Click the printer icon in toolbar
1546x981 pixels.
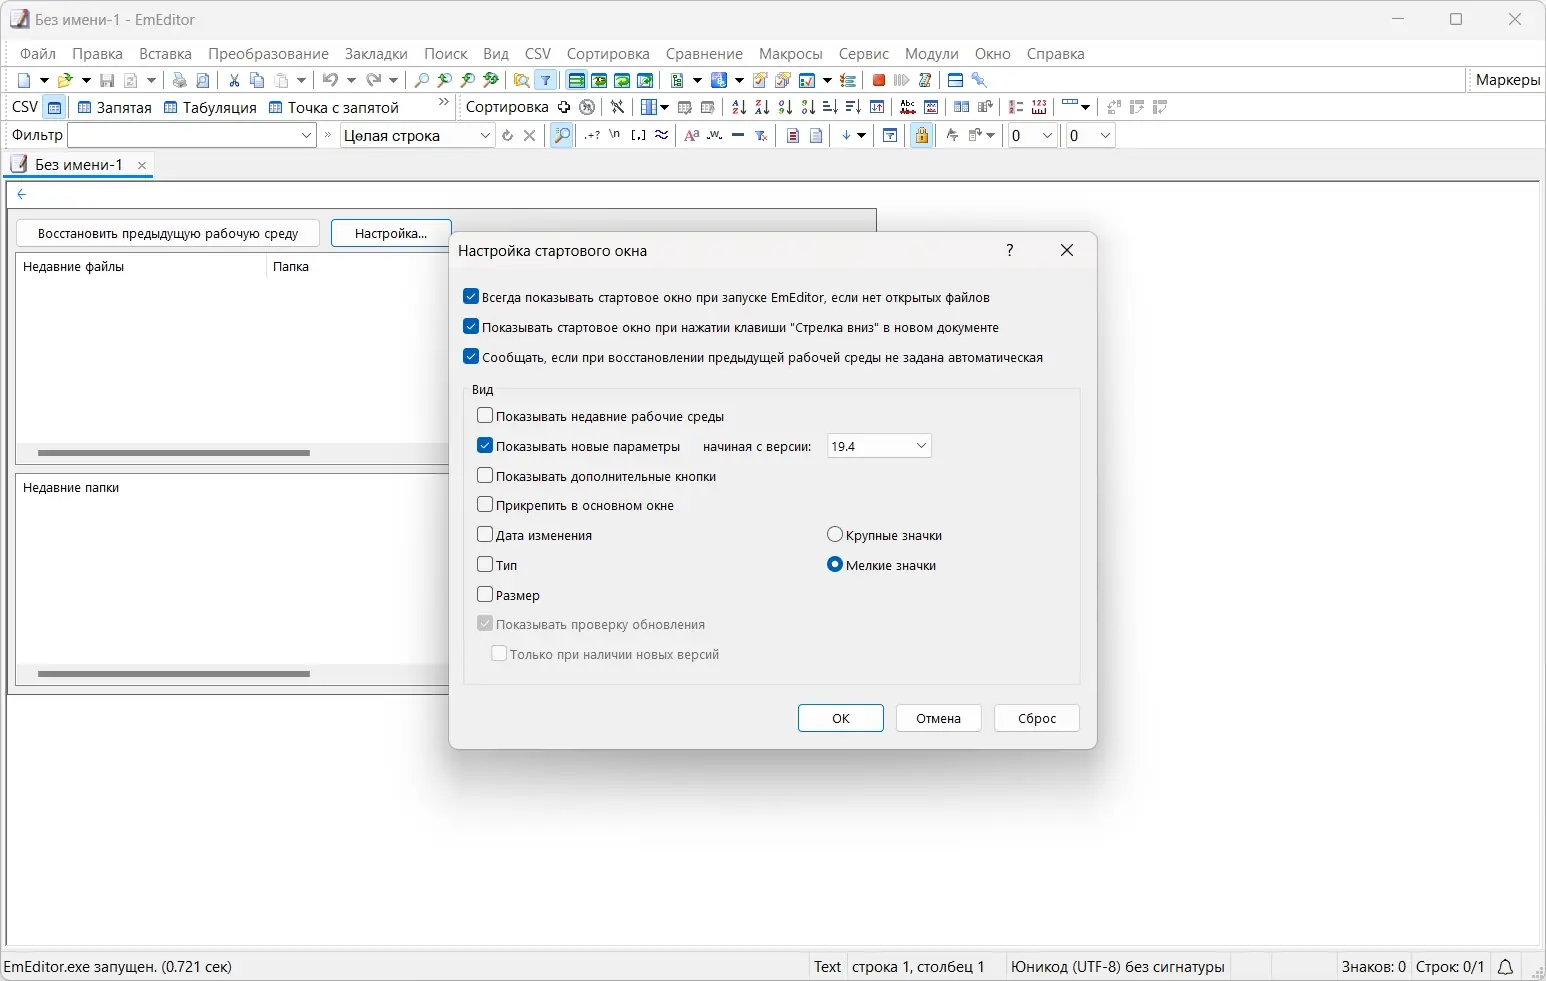[x=180, y=80]
